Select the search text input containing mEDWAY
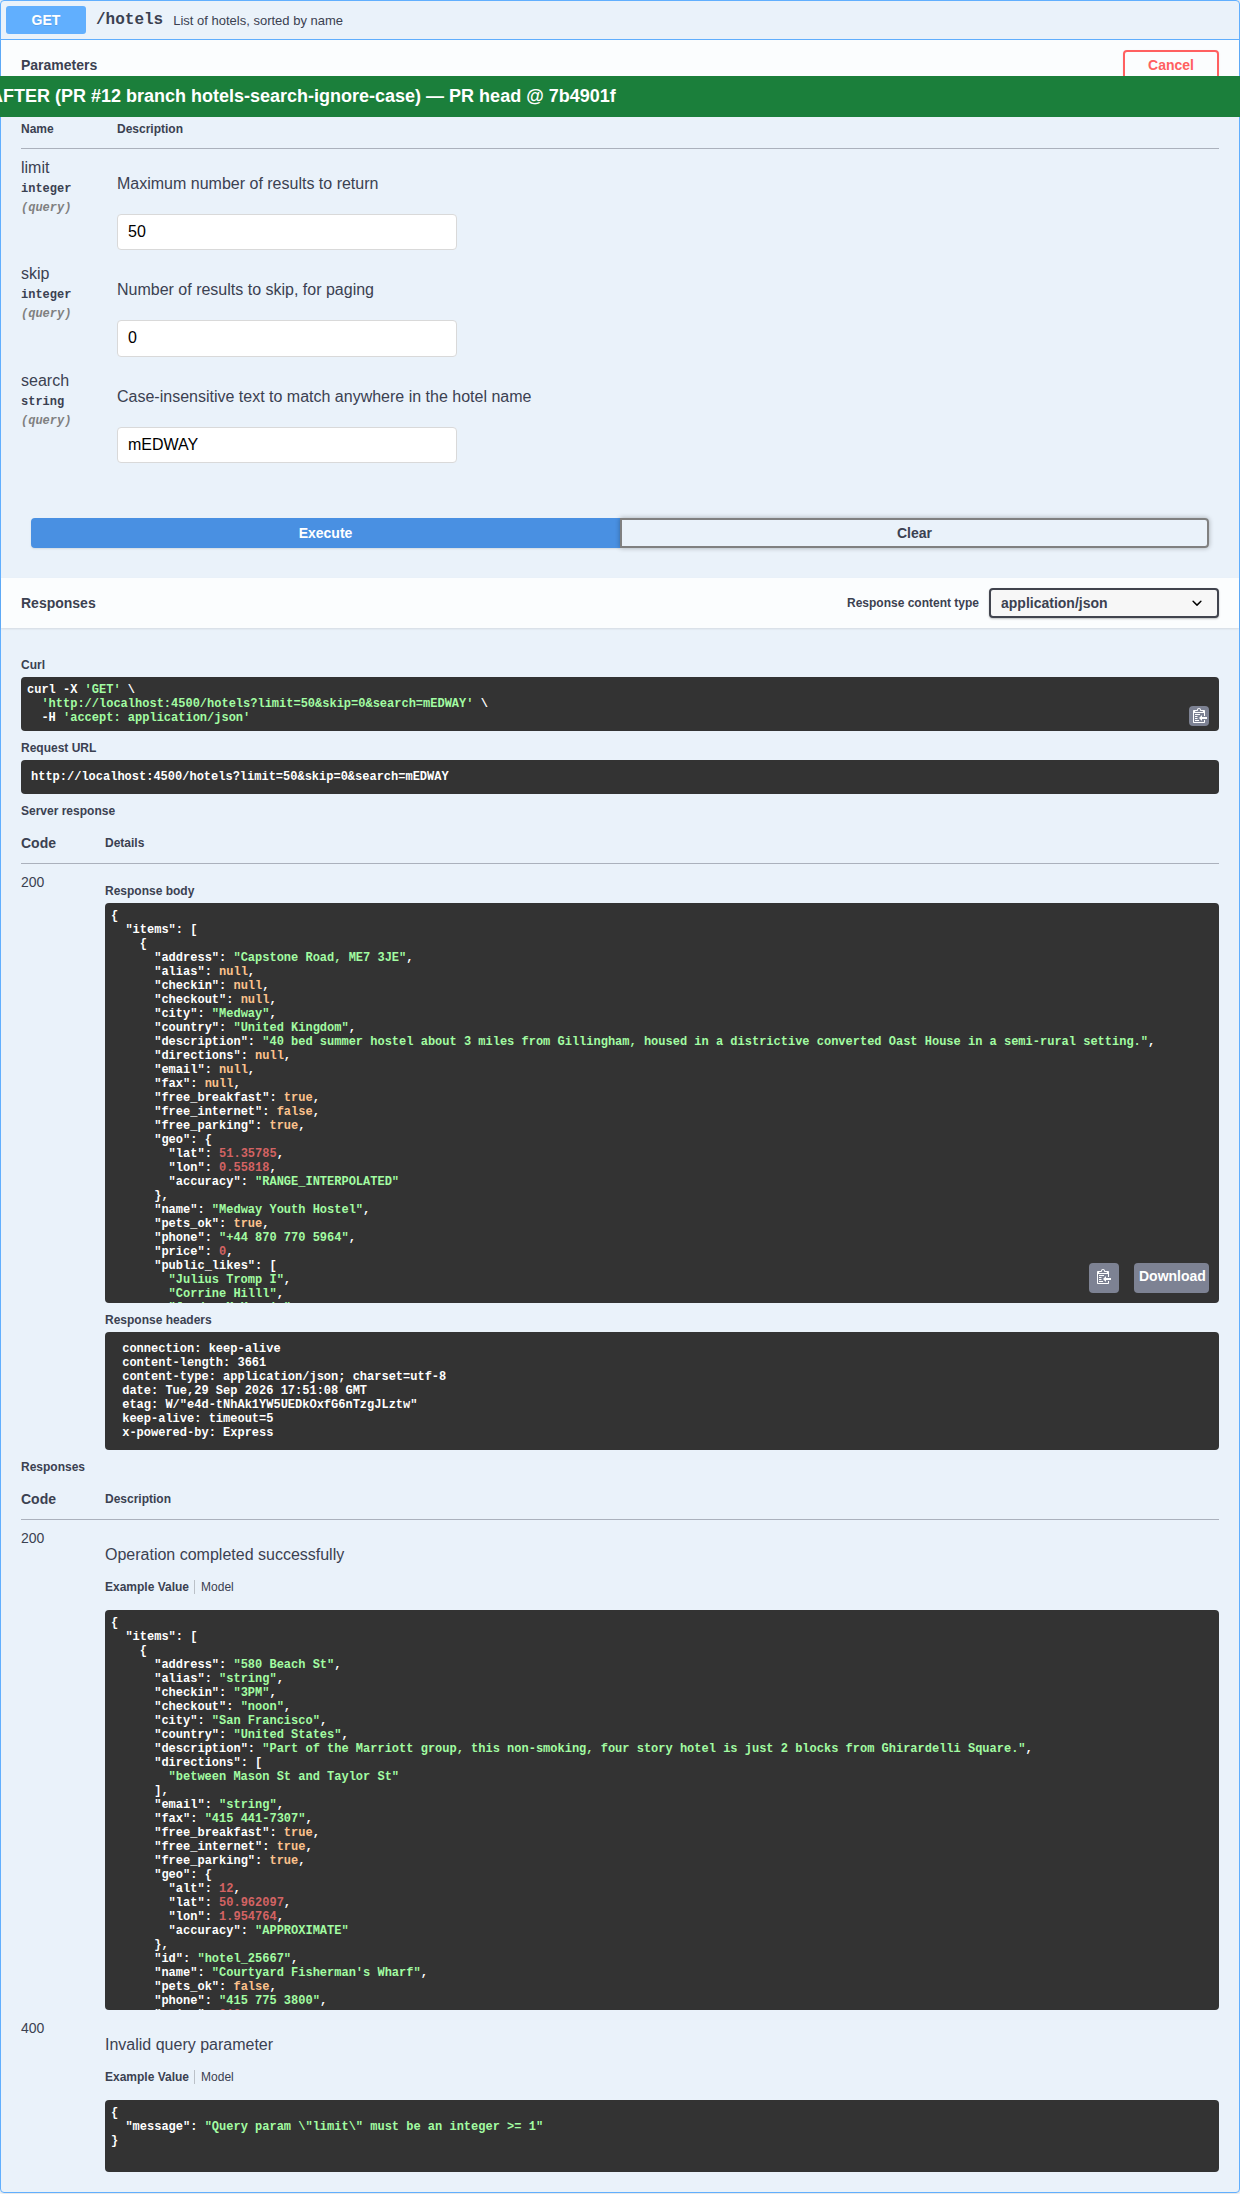 tap(287, 445)
